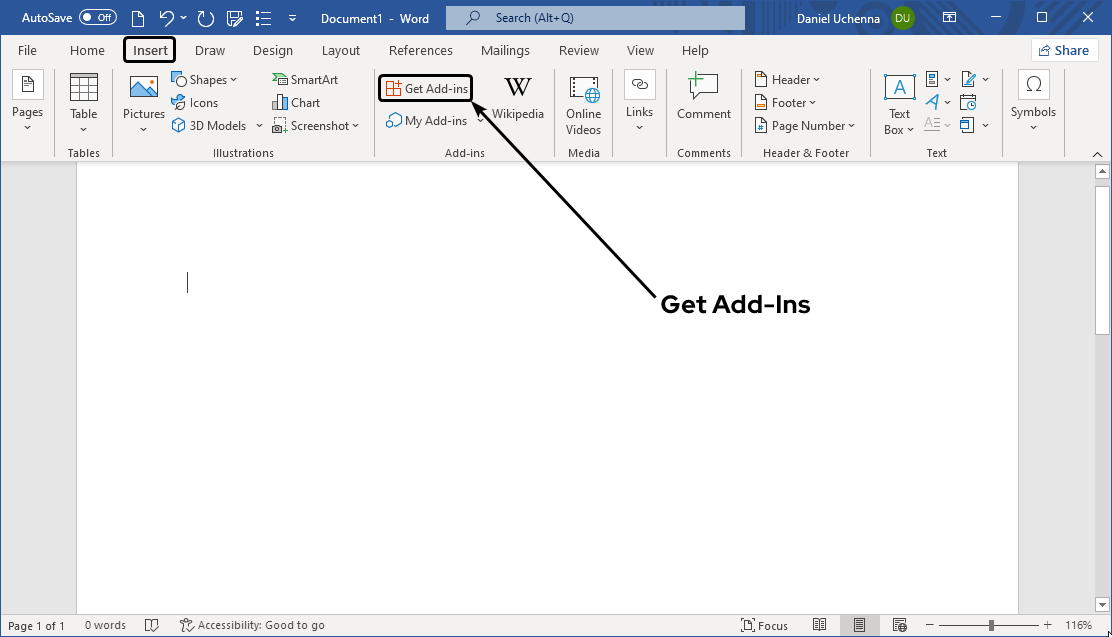The width and height of the screenshot is (1112, 637).
Task: Click the Get Add-ins button
Action: pos(425,88)
